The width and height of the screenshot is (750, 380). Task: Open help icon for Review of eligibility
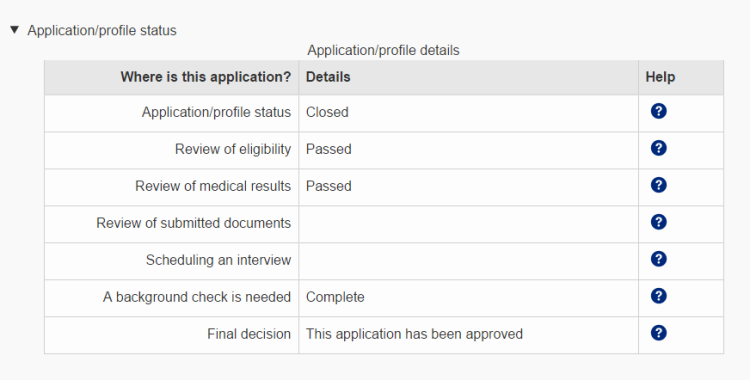coord(658,148)
